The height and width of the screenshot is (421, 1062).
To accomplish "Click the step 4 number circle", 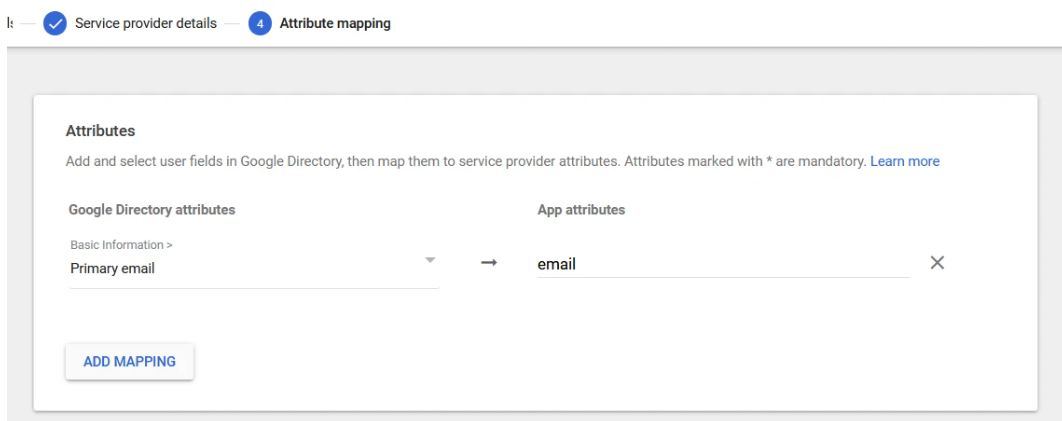I will (260, 23).
